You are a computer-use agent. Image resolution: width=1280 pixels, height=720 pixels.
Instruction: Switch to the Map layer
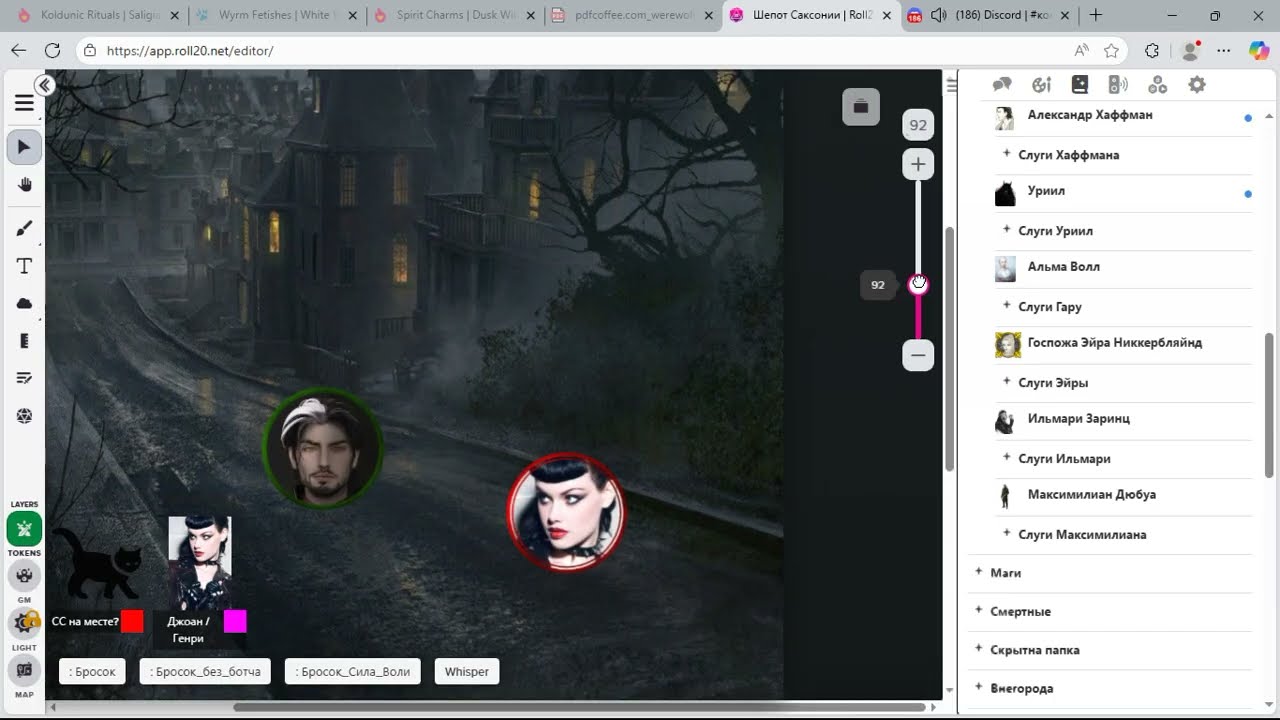[x=24, y=670]
